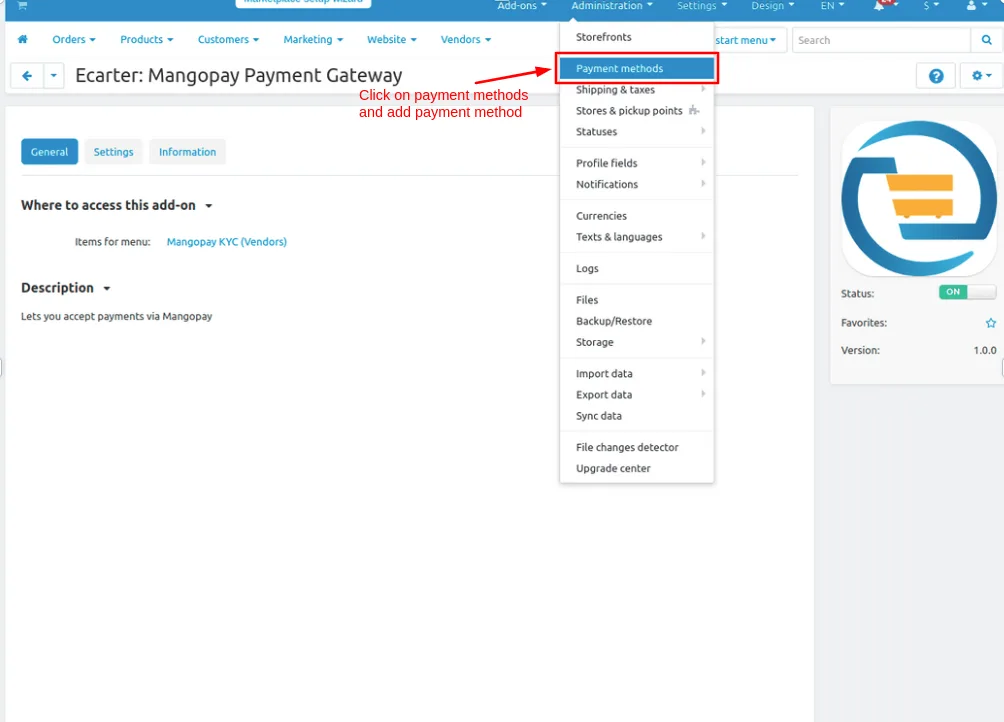Add add-on to favorites star
Image resolution: width=1004 pixels, height=722 pixels.
click(x=991, y=323)
